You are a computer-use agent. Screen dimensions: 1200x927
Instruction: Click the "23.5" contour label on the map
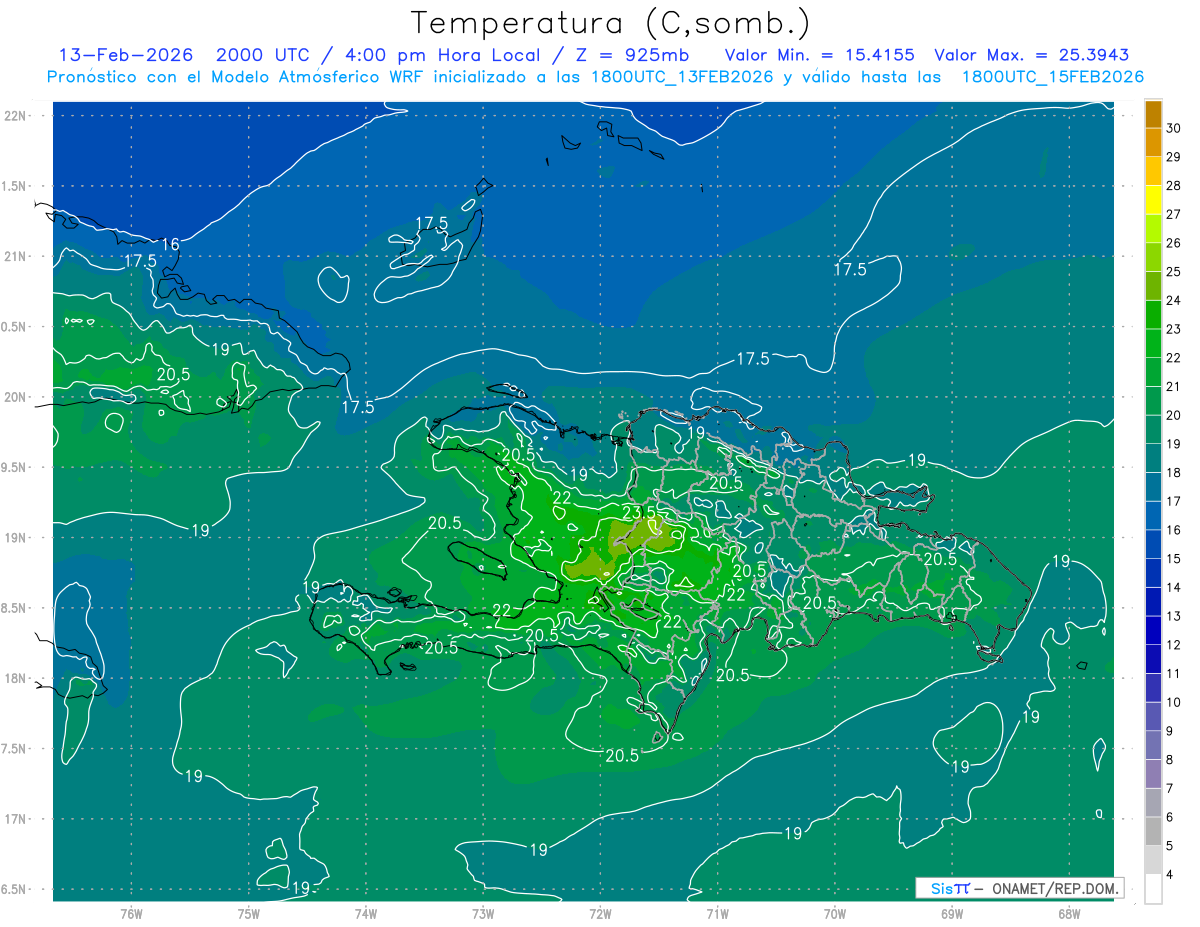[639, 511]
